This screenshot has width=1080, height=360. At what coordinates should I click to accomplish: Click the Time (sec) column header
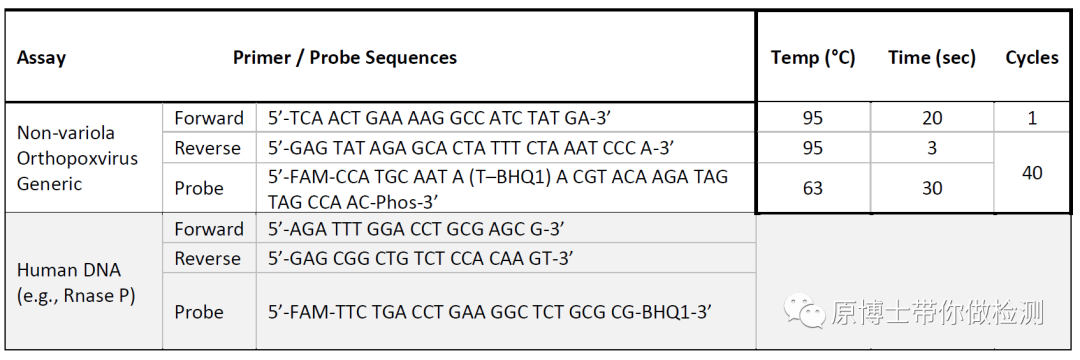coord(932,58)
